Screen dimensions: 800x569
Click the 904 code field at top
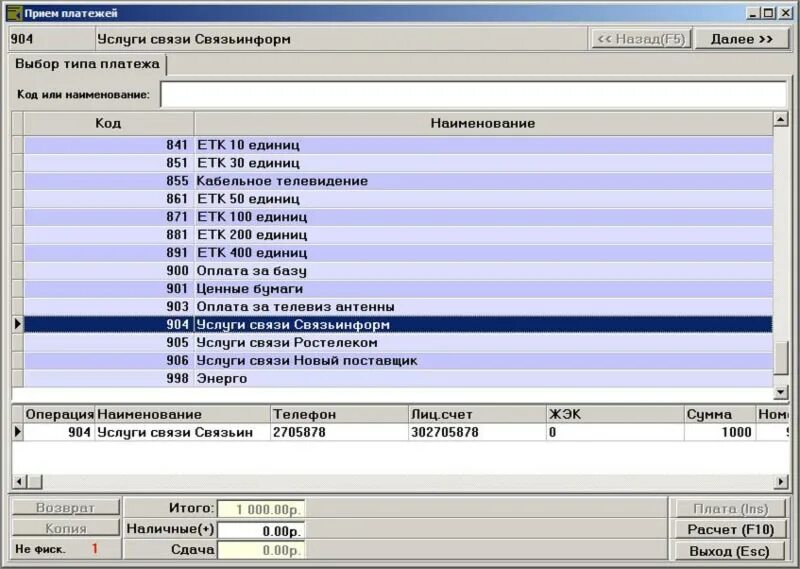(51, 39)
